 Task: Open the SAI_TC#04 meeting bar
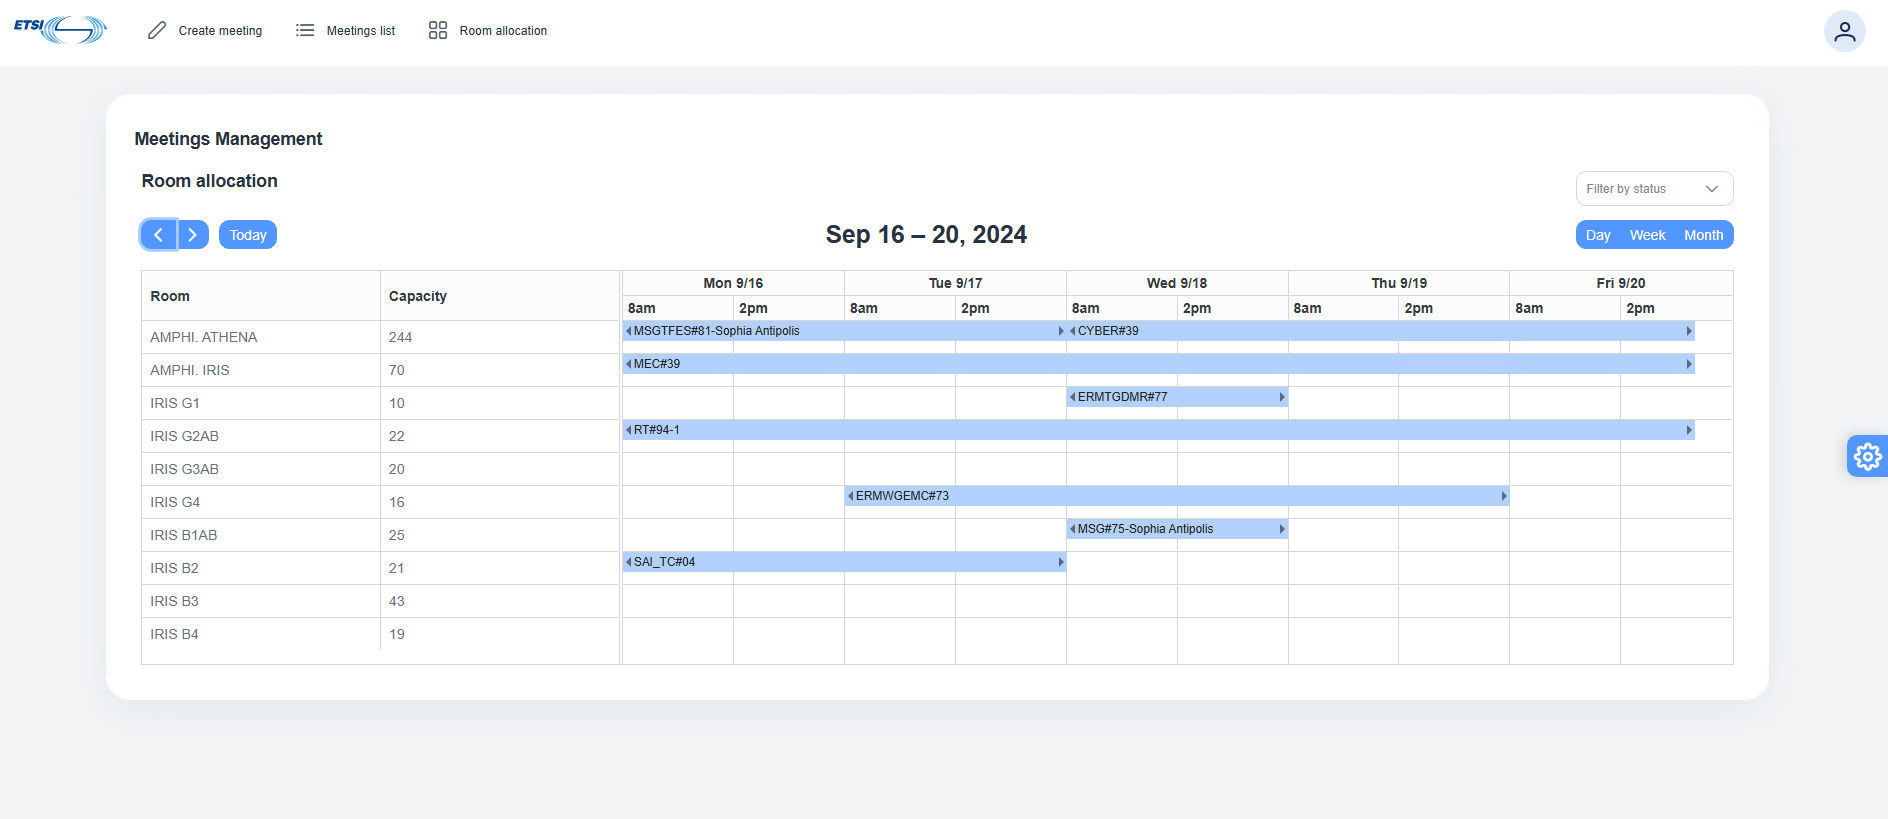(x=844, y=562)
